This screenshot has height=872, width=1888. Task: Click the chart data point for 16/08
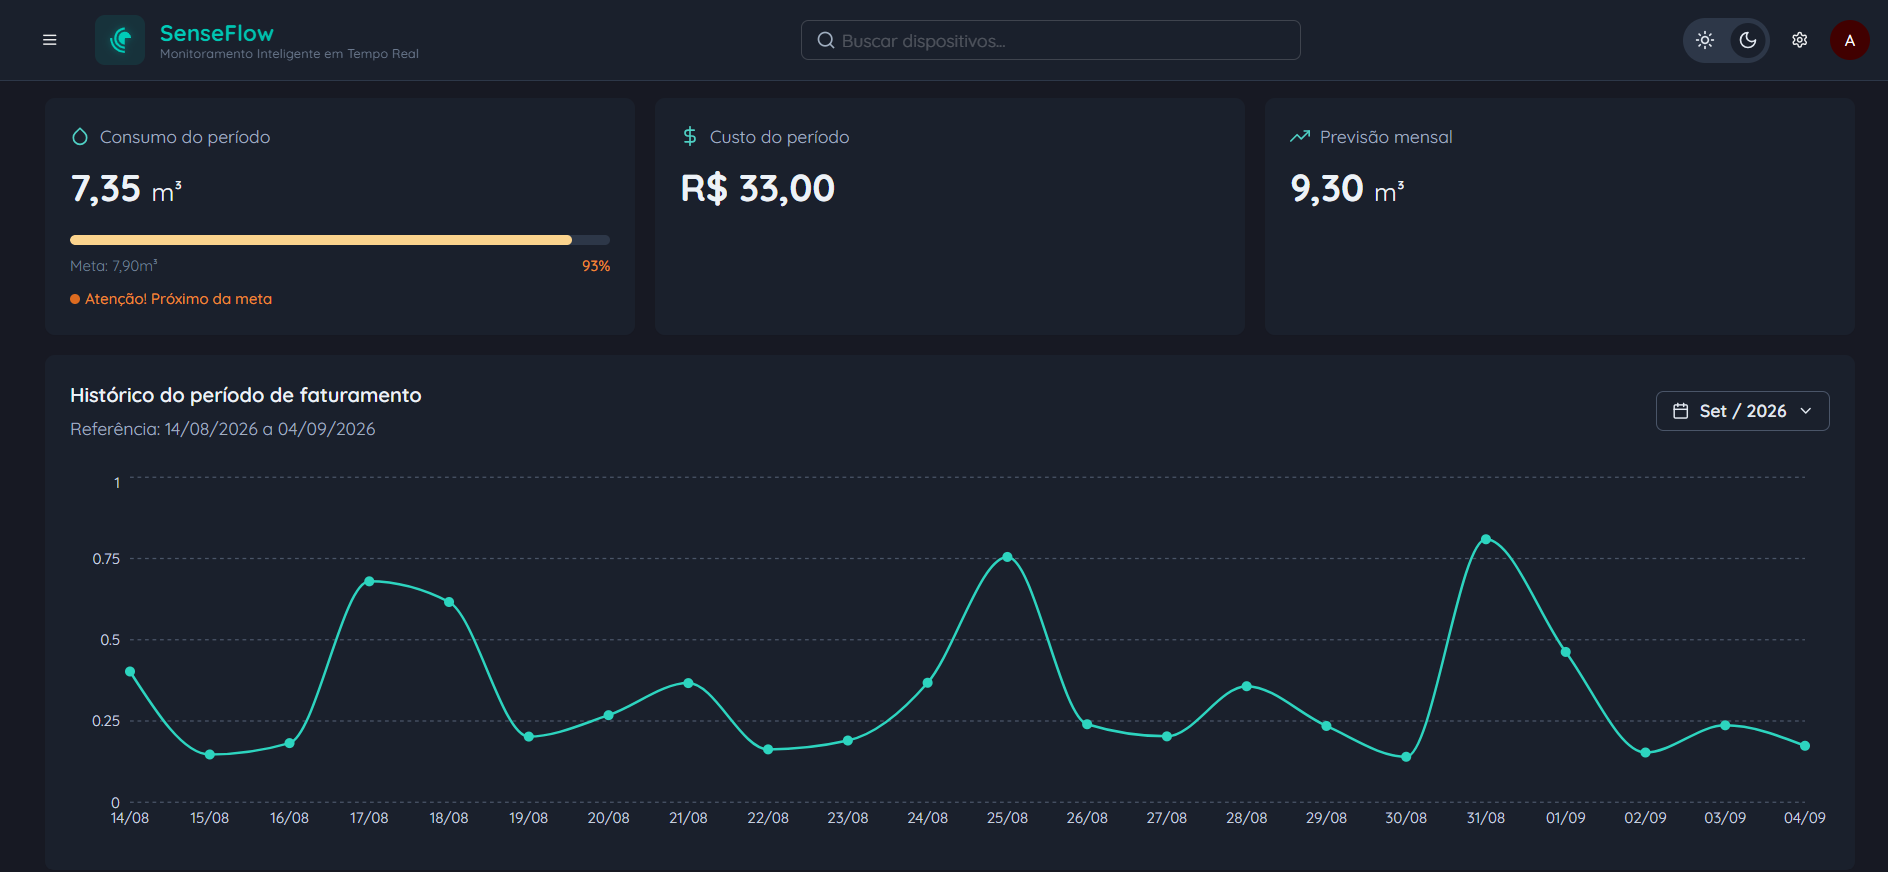290,743
